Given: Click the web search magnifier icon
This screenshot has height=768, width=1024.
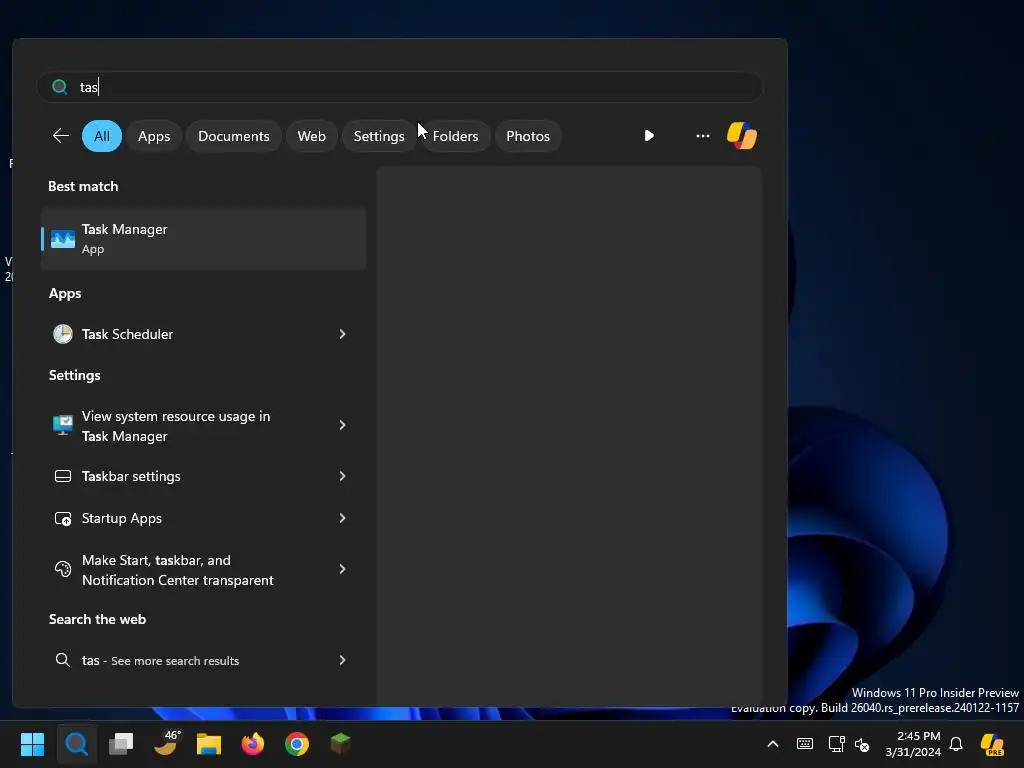Looking at the screenshot, I should [x=63, y=660].
